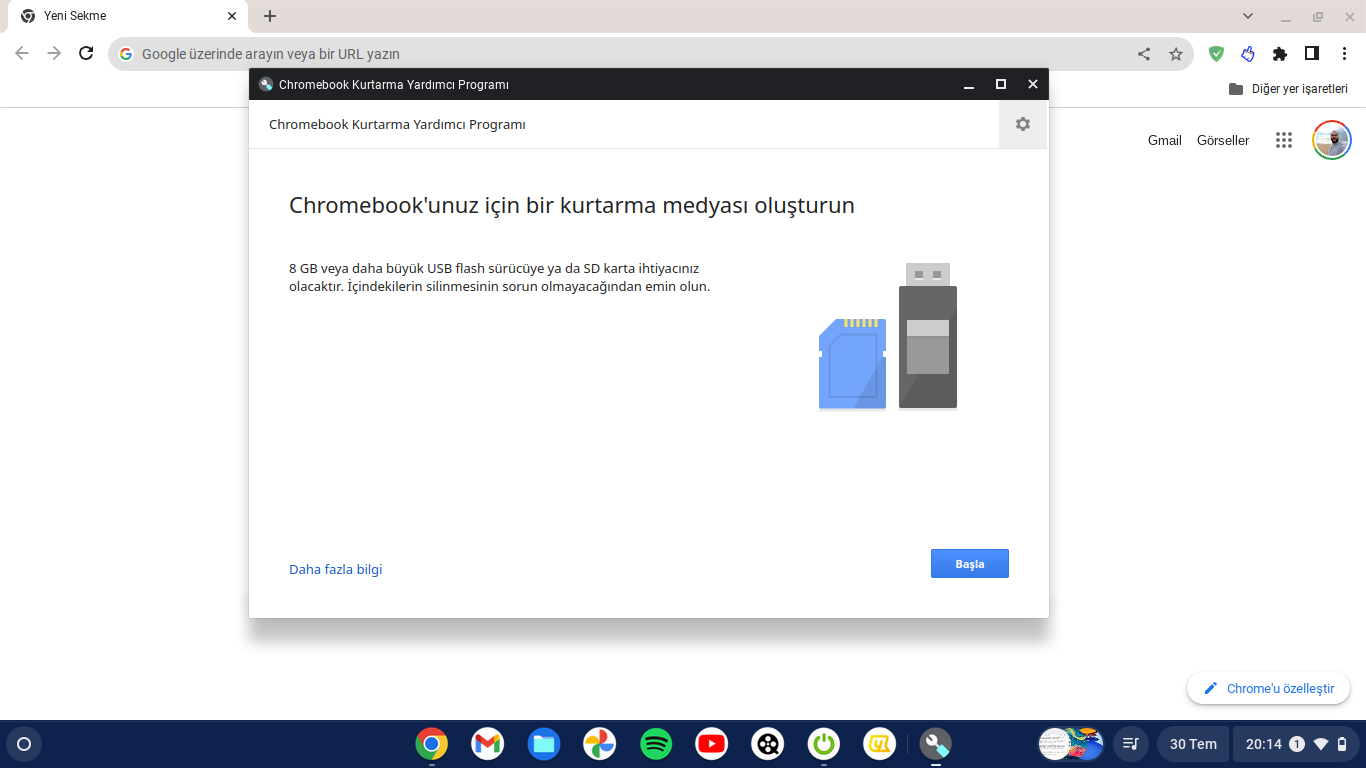Image resolution: width=1366 pixels, height=768 pixels.
Task: Launch YouTube from the shelf
Action: 712,744
